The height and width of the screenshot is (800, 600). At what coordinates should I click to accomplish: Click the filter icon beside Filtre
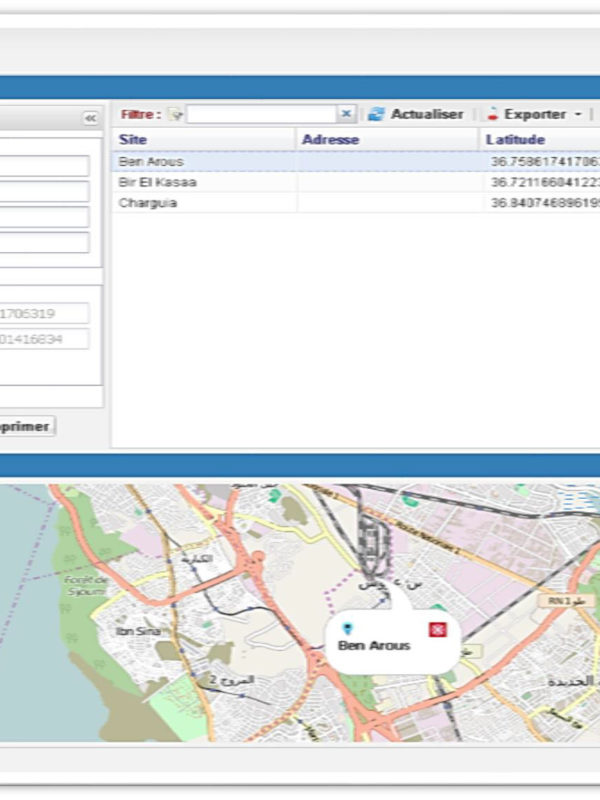click(x=176, y=115)
